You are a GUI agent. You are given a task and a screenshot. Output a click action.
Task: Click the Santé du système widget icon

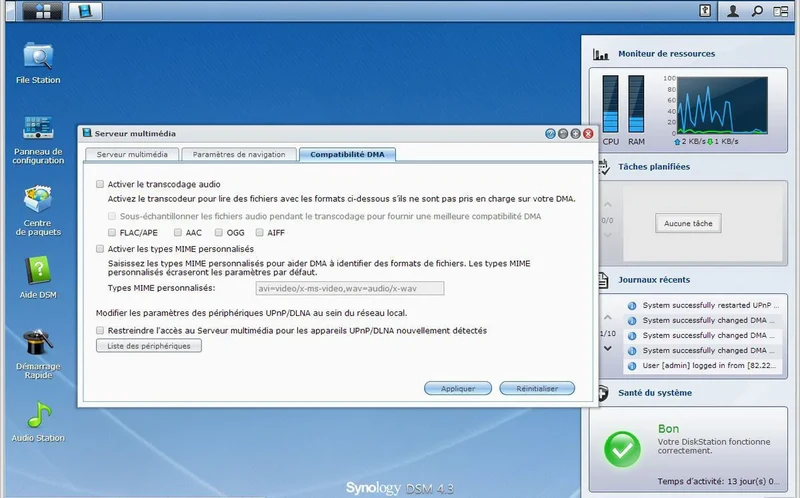(x=604, y=393)
